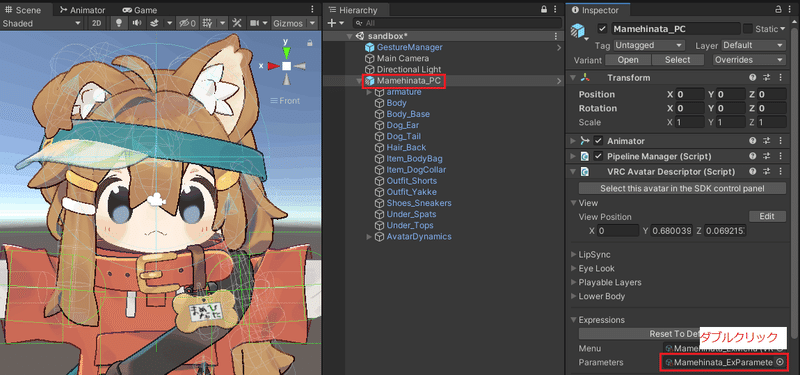Click the plus create button in Hierarchy

click(331, 23)
